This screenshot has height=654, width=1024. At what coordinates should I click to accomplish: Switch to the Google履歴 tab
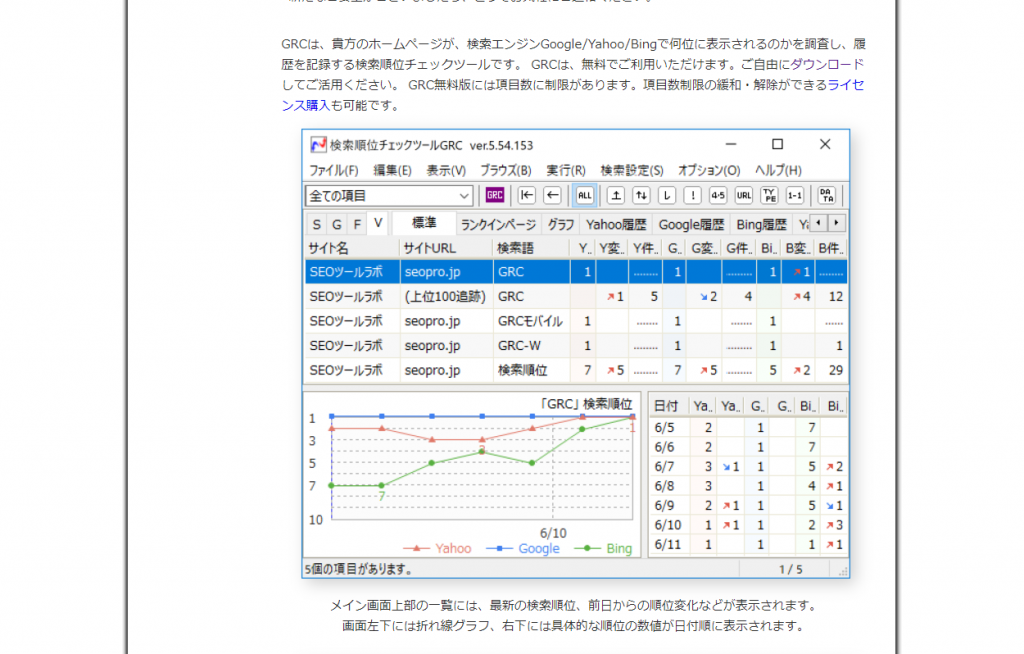[x=691, y=225]
